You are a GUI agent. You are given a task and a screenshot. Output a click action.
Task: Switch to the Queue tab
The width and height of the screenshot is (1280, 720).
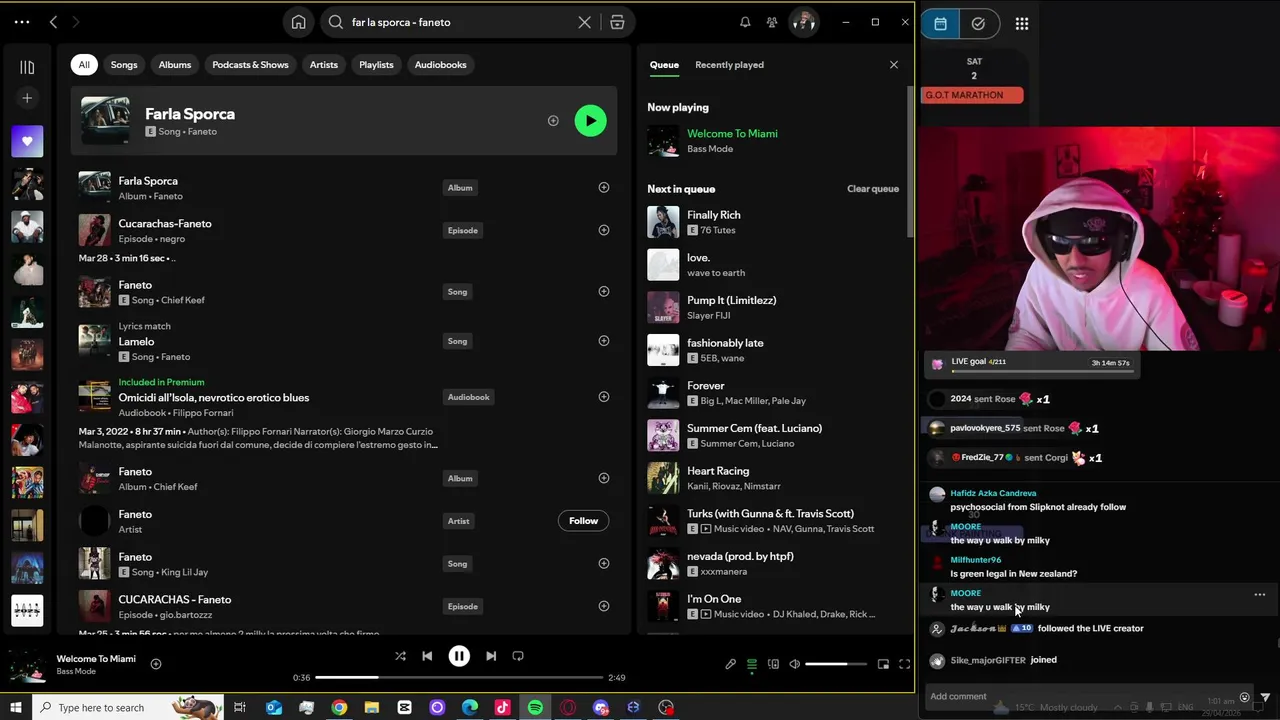(x=664, y=65)
